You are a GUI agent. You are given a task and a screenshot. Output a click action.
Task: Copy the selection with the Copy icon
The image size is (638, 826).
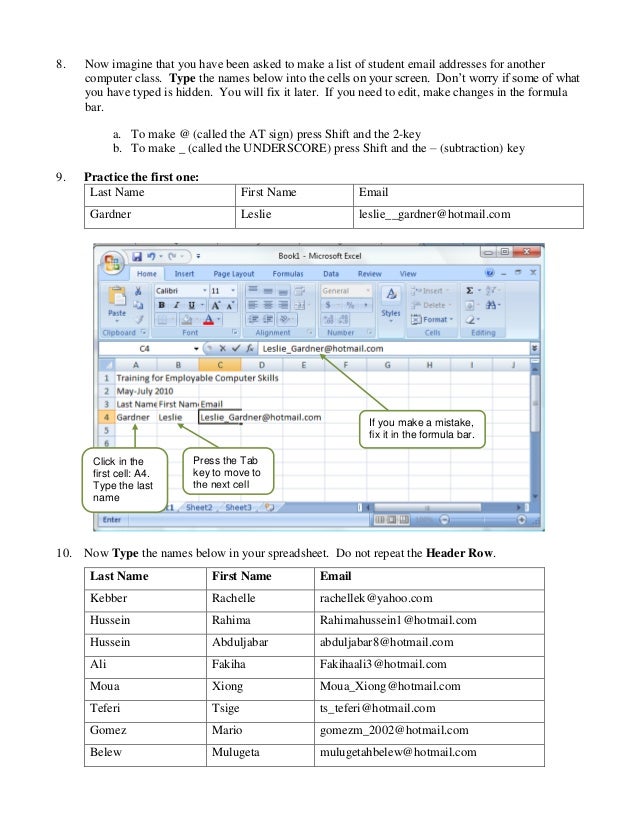138,305
